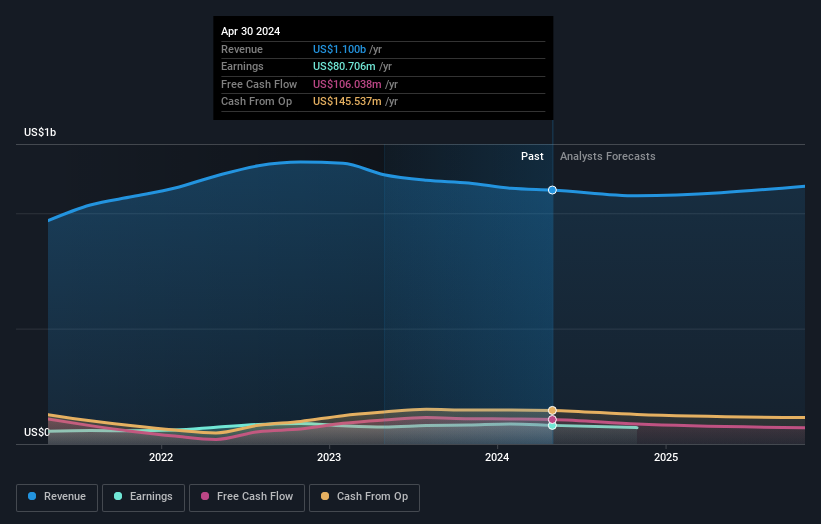The image size is (821, 524).
Task: Click the US$106.038m free cash flow value
Action: (347, 84)
